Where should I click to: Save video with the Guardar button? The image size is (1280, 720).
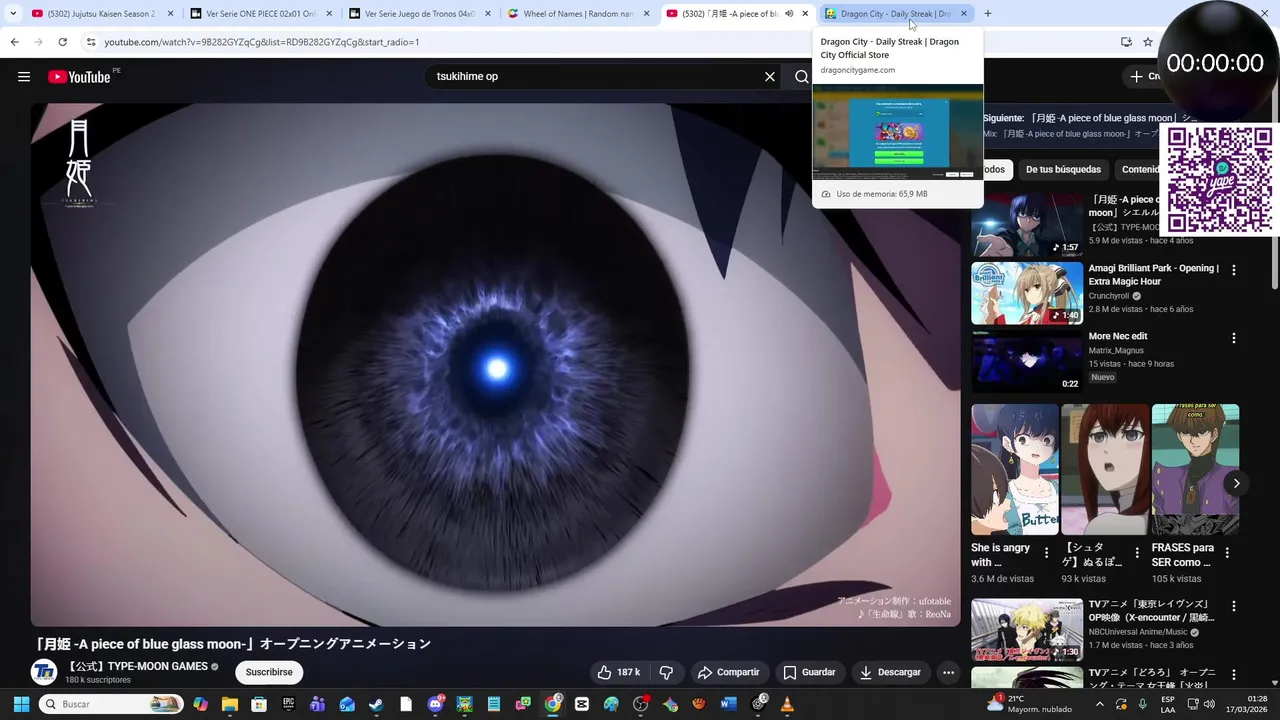(809, 672)
